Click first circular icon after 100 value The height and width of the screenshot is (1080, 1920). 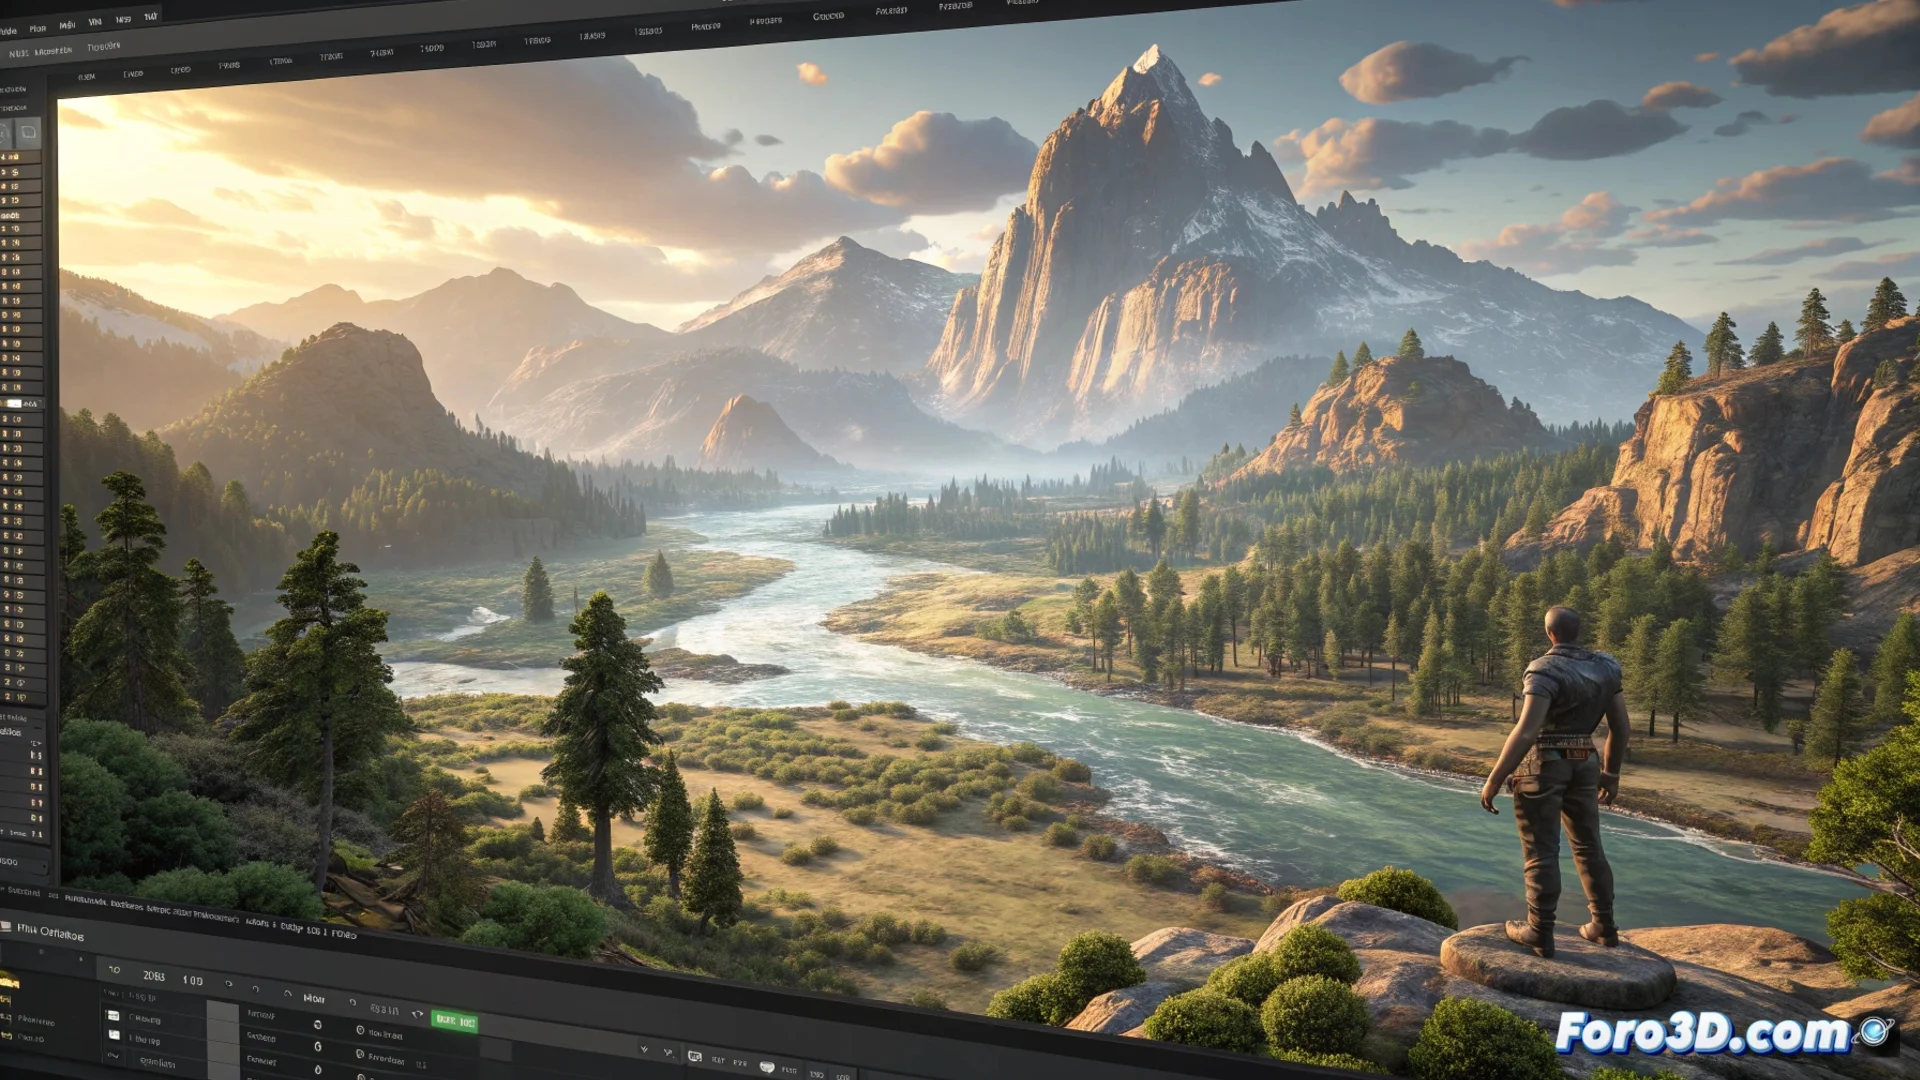228,984
